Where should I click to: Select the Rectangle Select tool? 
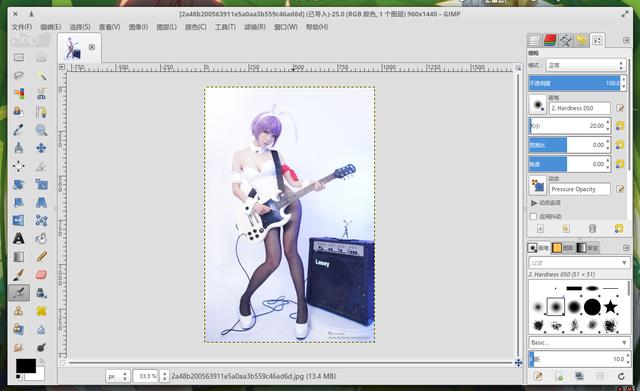[x=18, y=58]
